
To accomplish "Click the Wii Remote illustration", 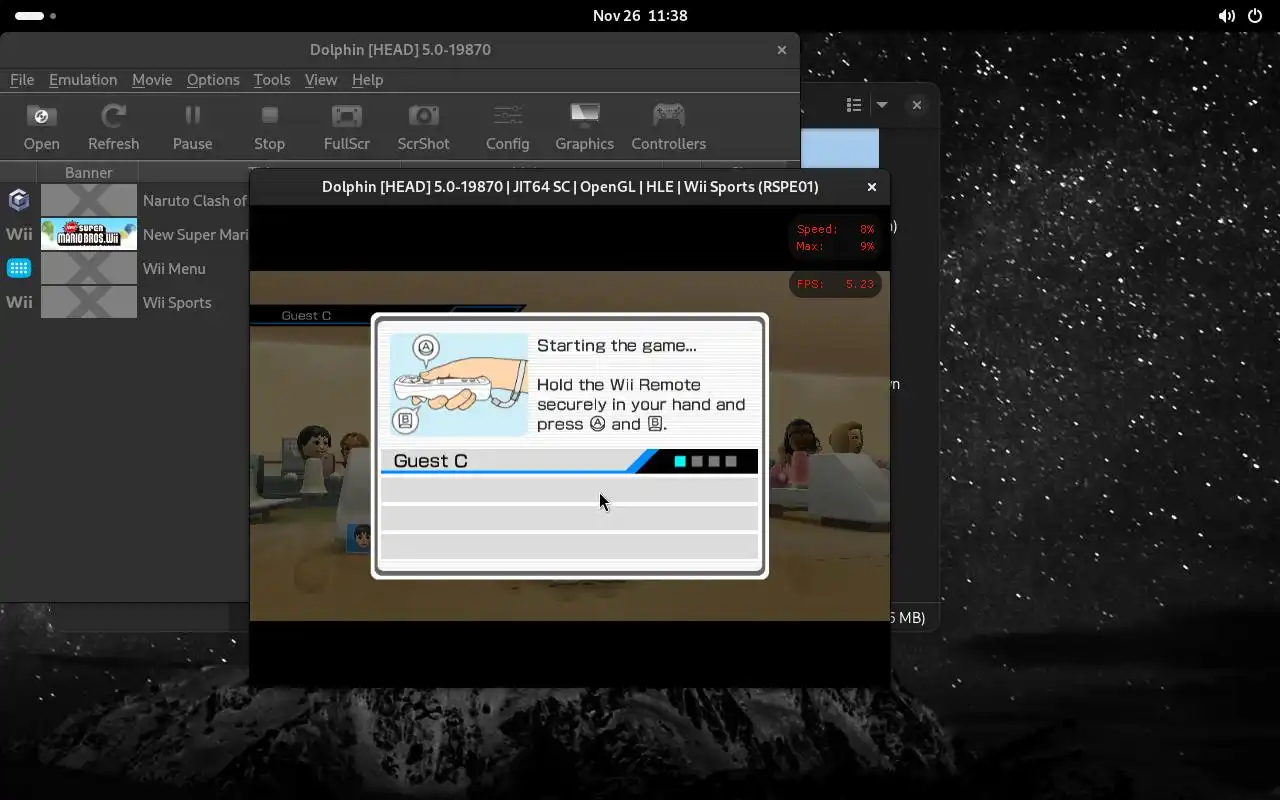I will (459, 385).
